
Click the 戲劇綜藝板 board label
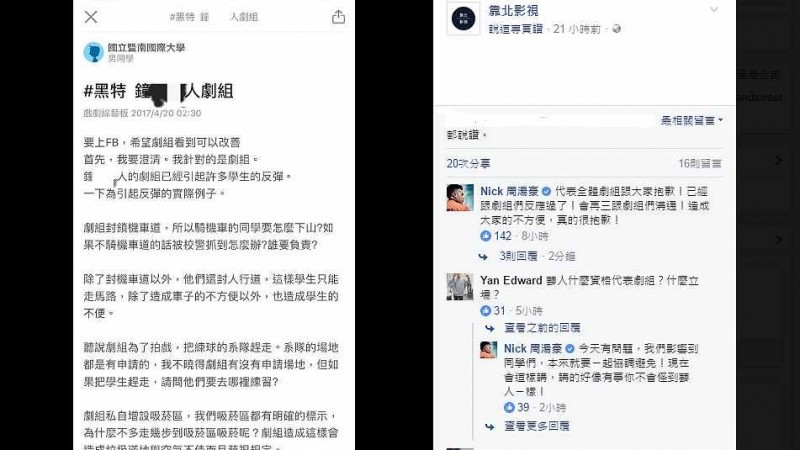pyautogui.click(x=106, y=113)
